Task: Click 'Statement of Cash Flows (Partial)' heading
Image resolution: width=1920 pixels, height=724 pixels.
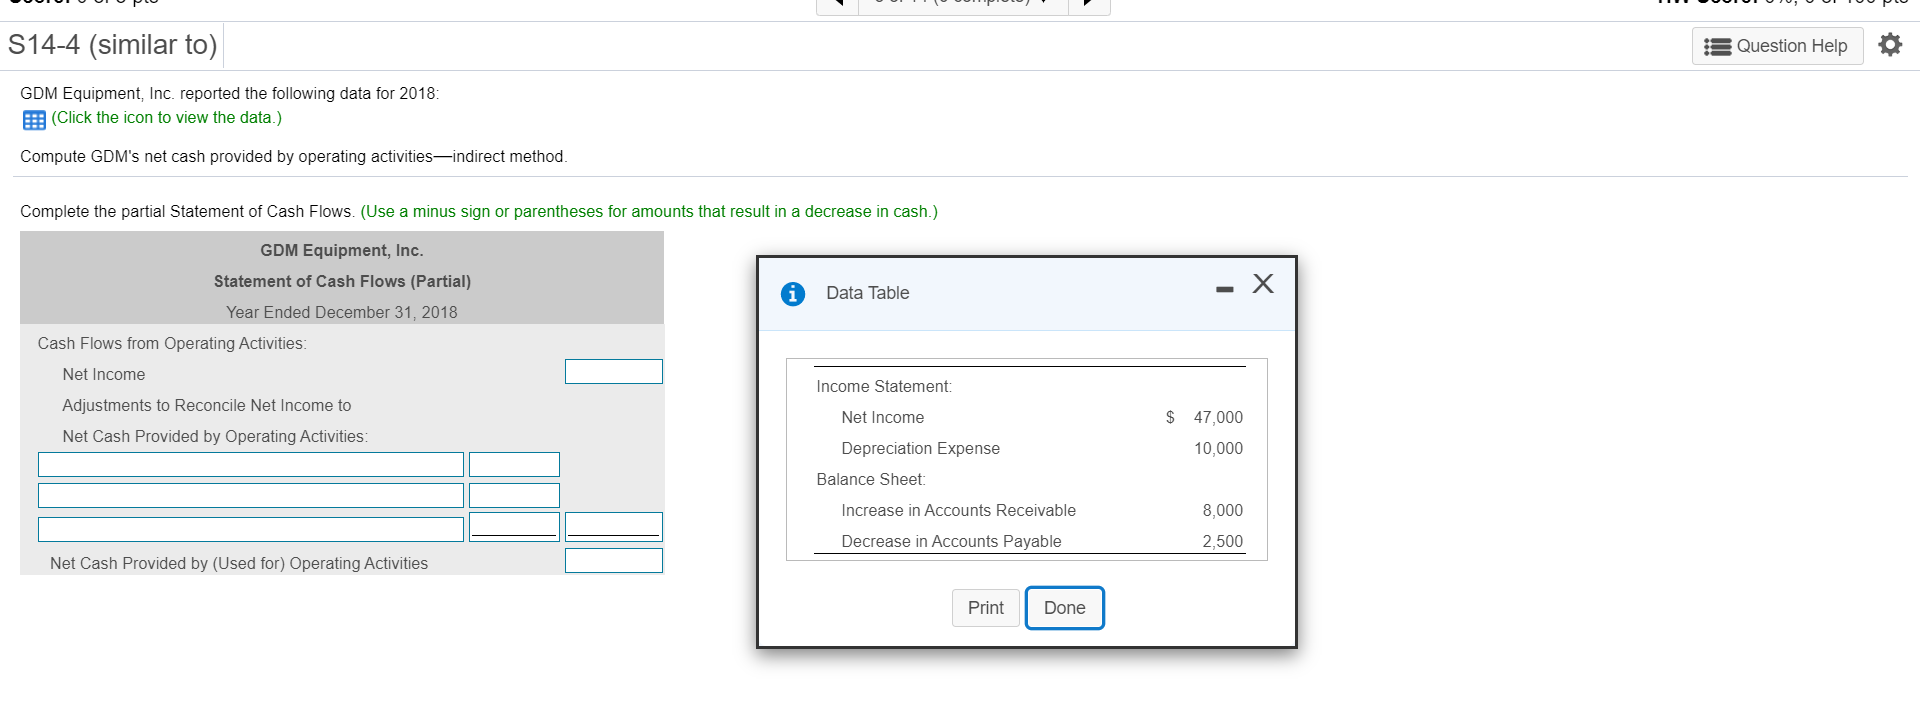Action: (x=342, y=282)
